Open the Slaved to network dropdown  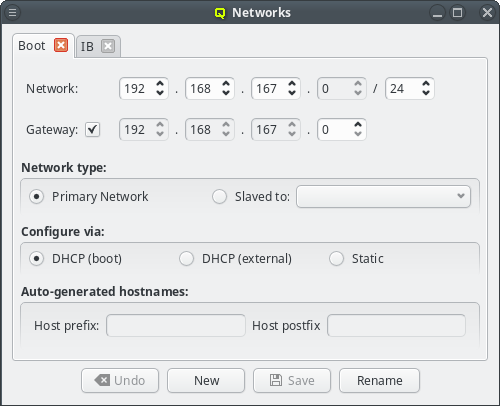(383, 197)
